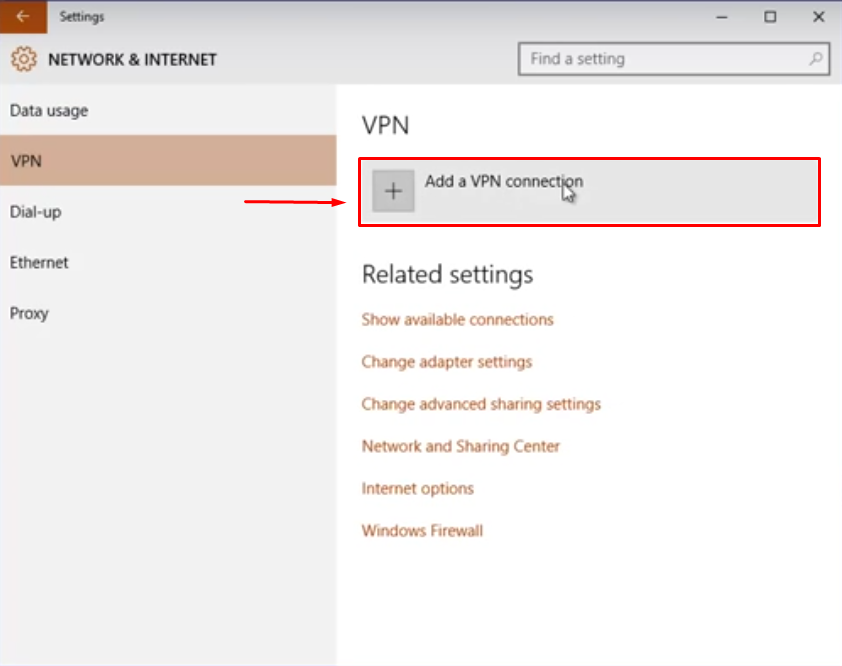Close the Settings window

pos(818,17)
